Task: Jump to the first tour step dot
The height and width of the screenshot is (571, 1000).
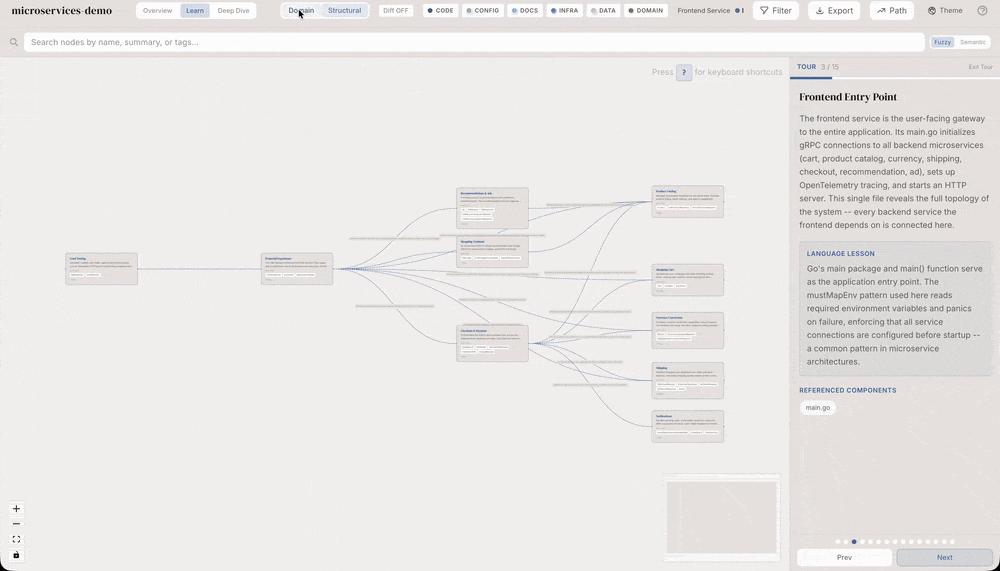Action: pos(838,542)
